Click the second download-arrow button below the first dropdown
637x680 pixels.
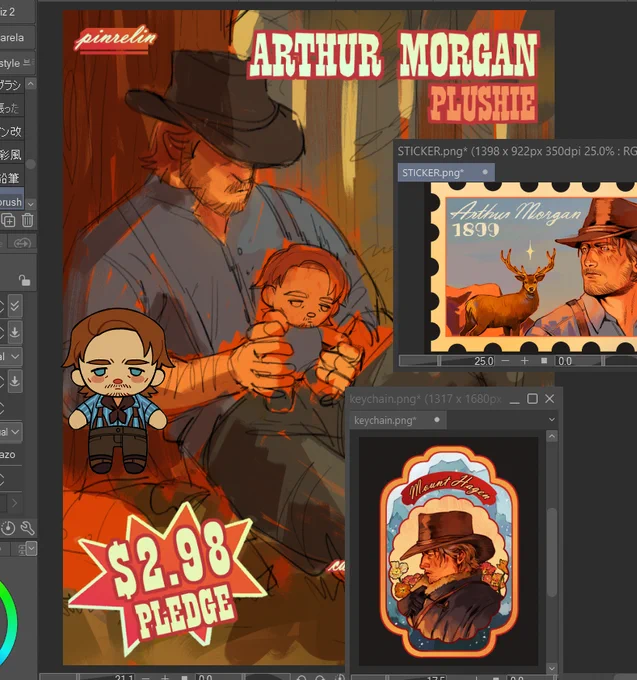tap(15, 381)
